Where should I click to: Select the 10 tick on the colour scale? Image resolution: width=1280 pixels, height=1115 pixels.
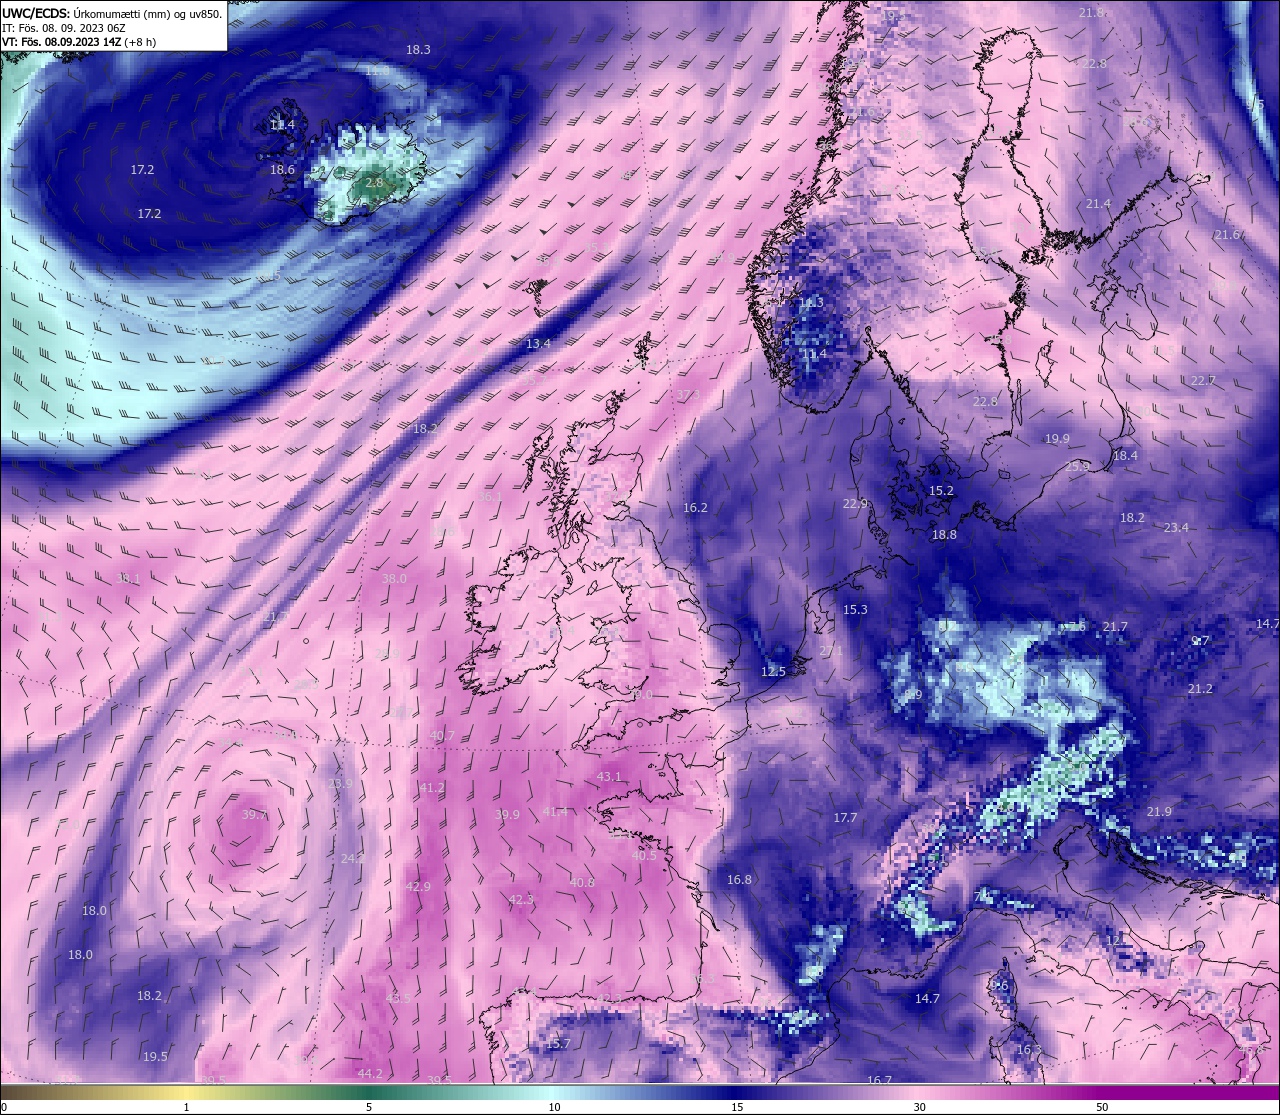click(x=554, y=1107)
